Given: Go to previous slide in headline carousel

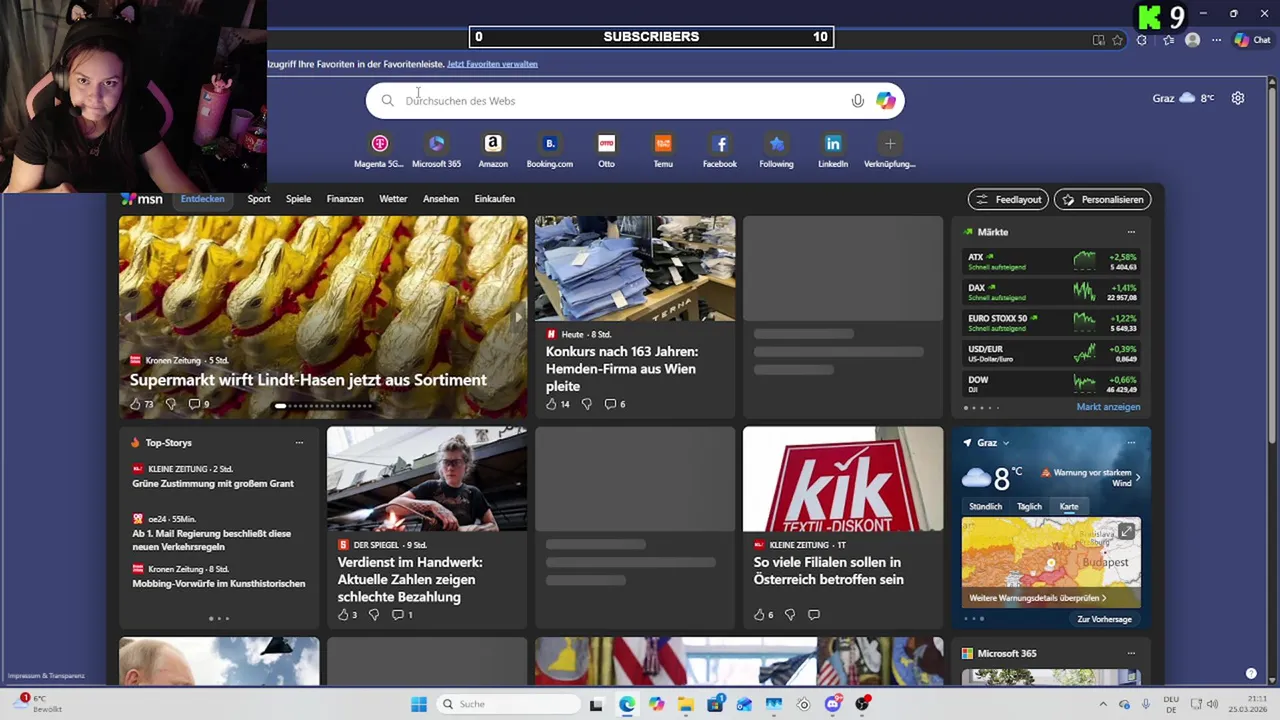Looking at the screenshot, I should point(128,318).
